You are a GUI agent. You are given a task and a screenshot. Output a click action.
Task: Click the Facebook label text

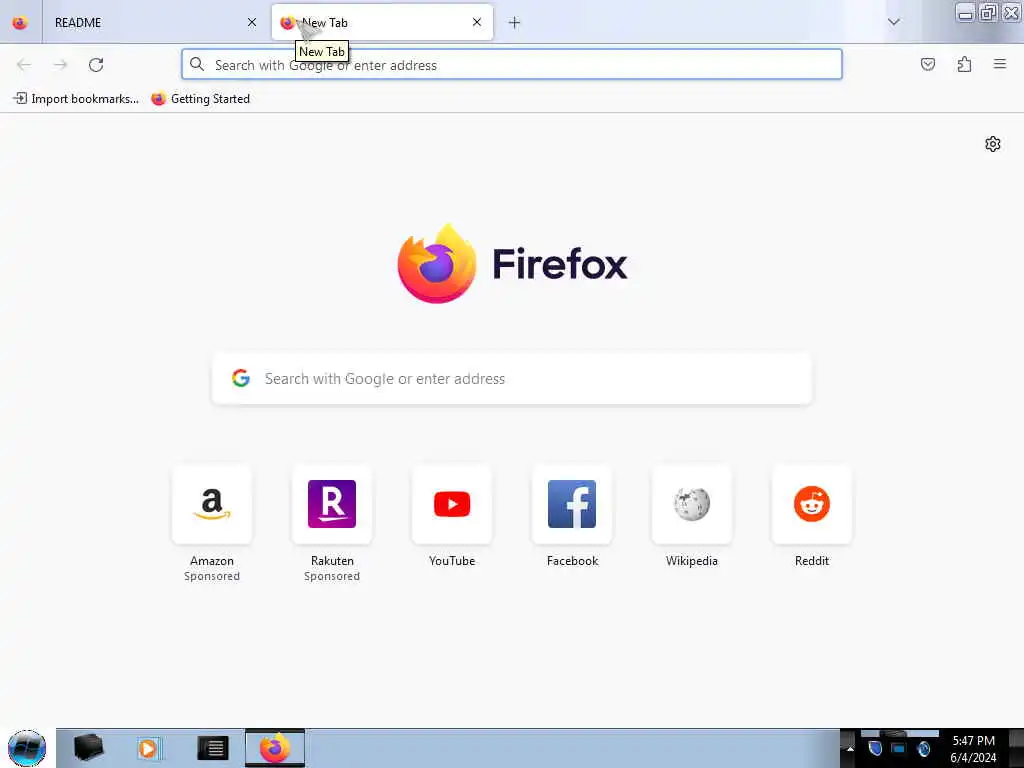click(x=572, y=561)
